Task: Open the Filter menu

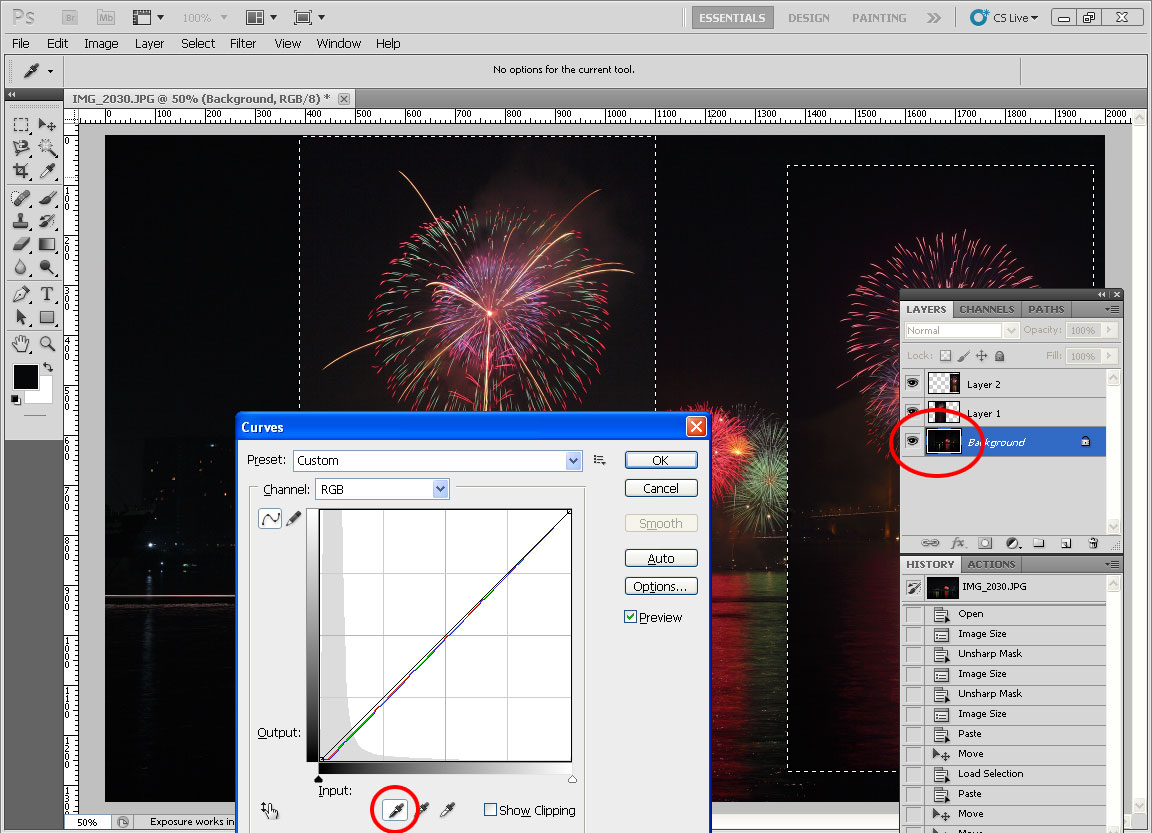Action: click(x=243, y=43)
